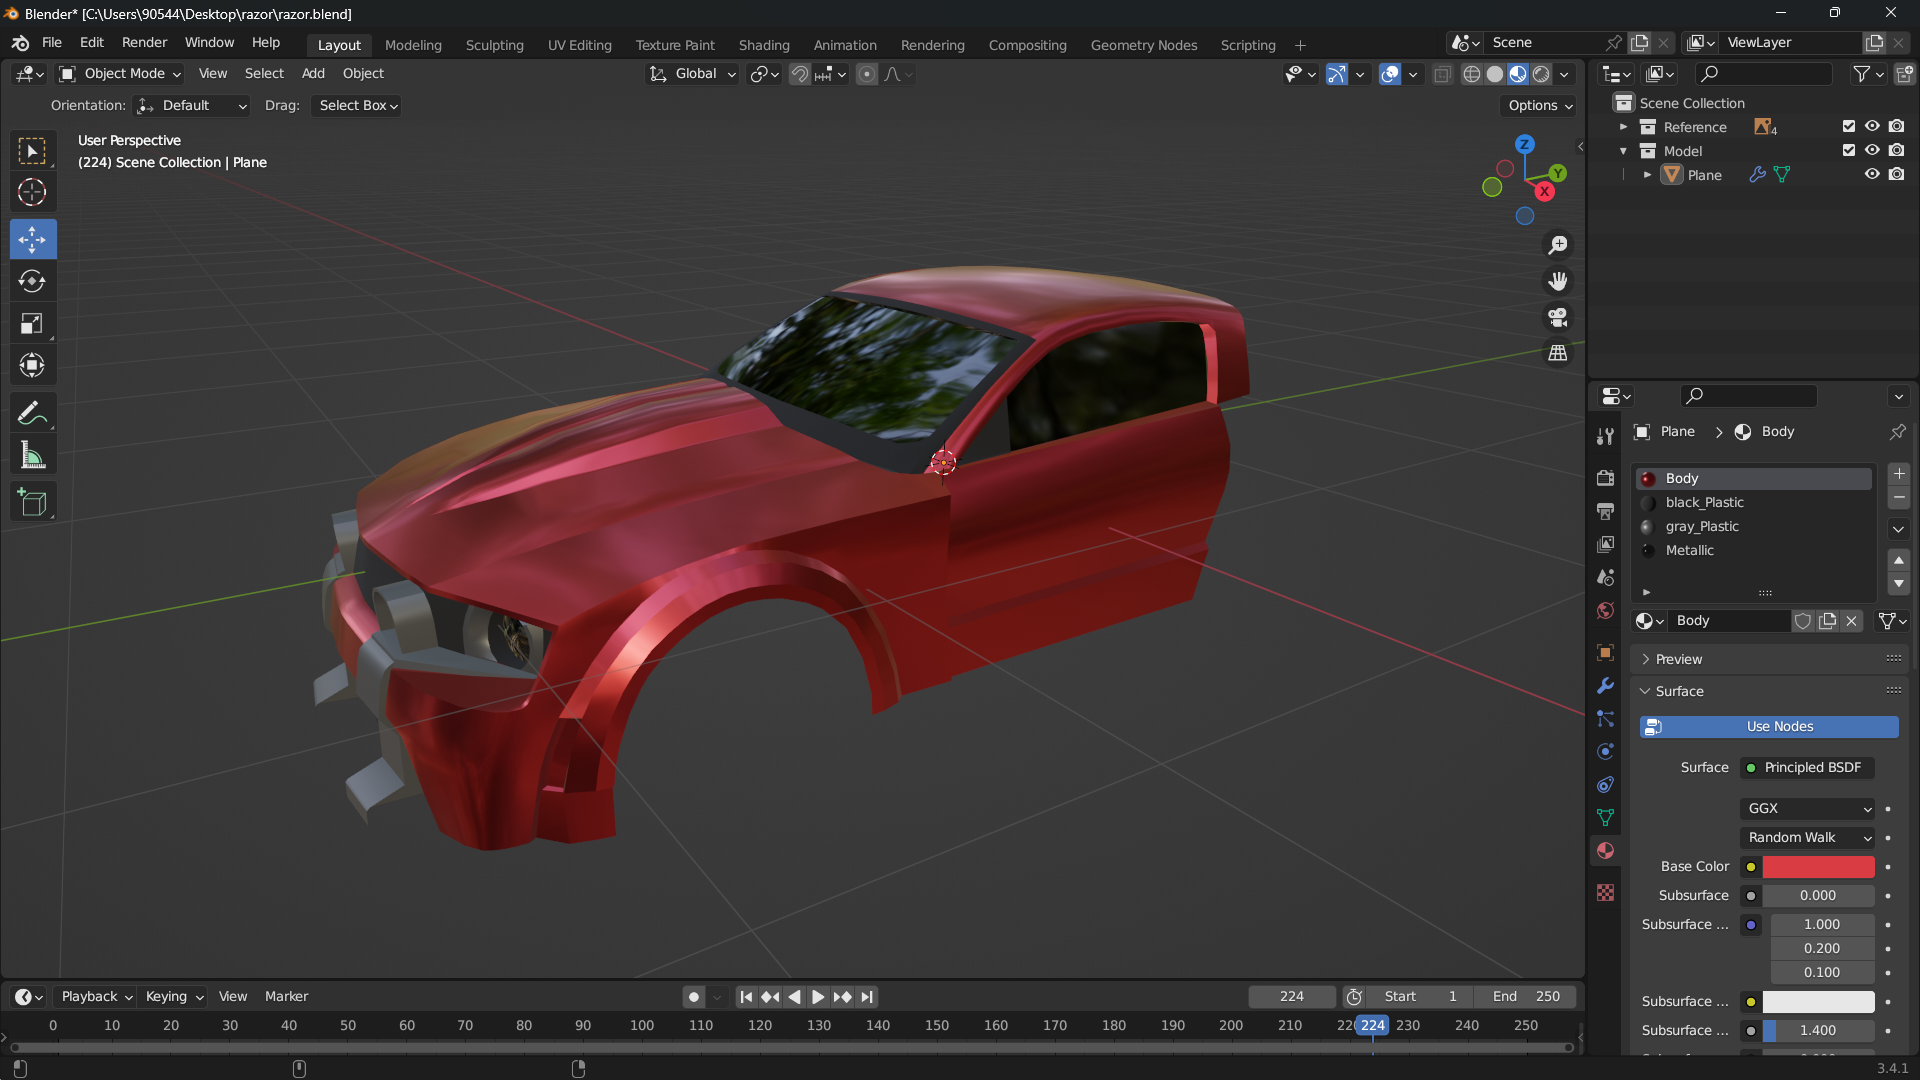Image resolution: width=1920 pixels, height=1080 pixels.
Task: Click the Annotate pencil tool
Action: pos(32,412)
